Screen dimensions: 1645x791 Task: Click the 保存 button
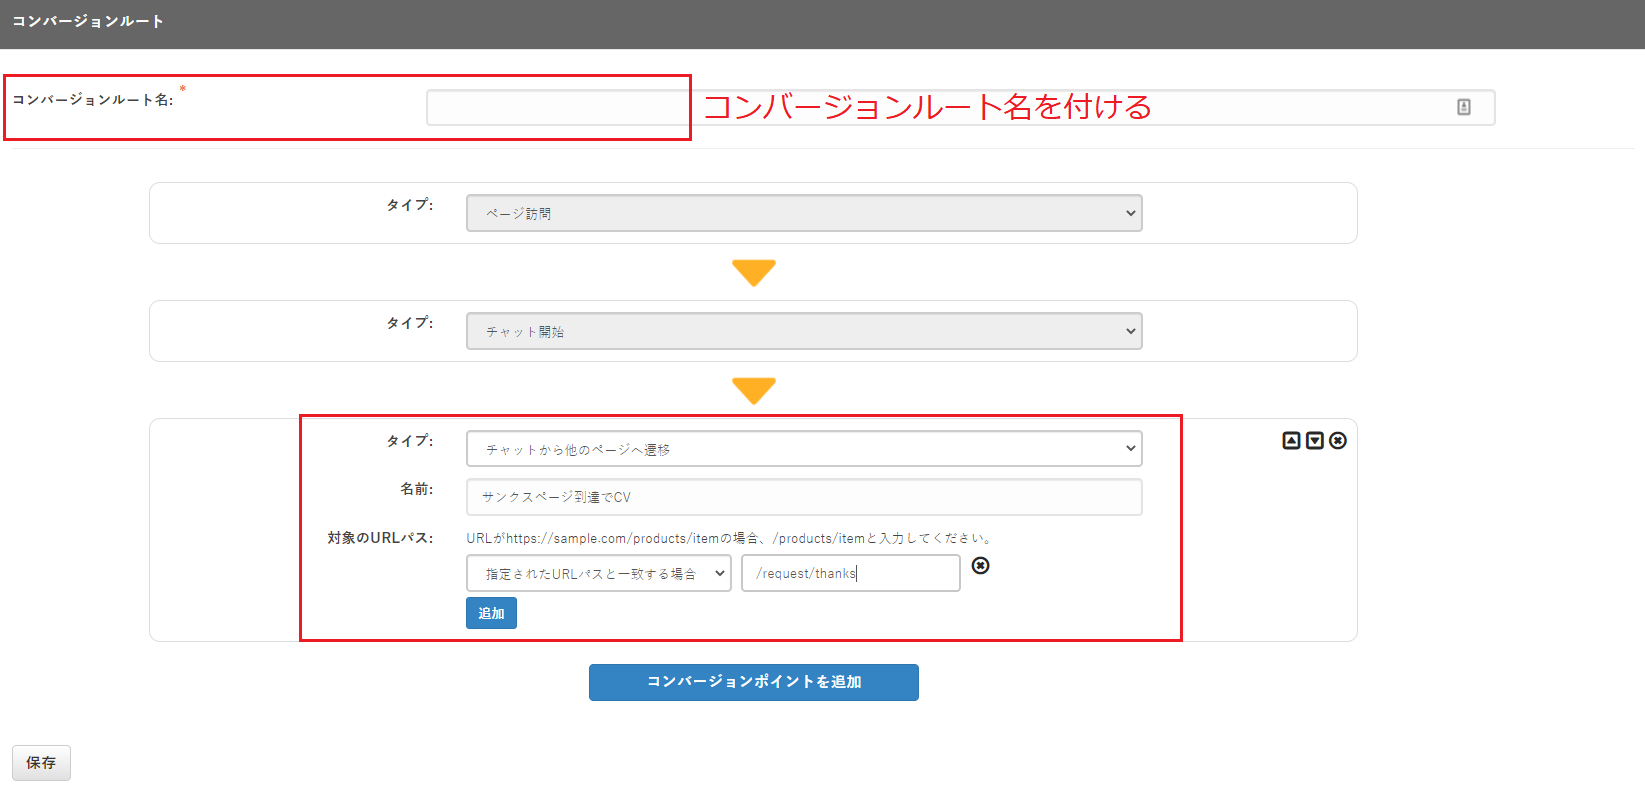coord(41,763)
